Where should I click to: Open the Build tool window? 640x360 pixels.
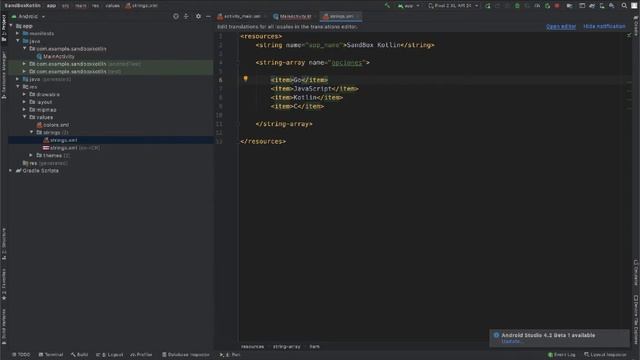80,355
